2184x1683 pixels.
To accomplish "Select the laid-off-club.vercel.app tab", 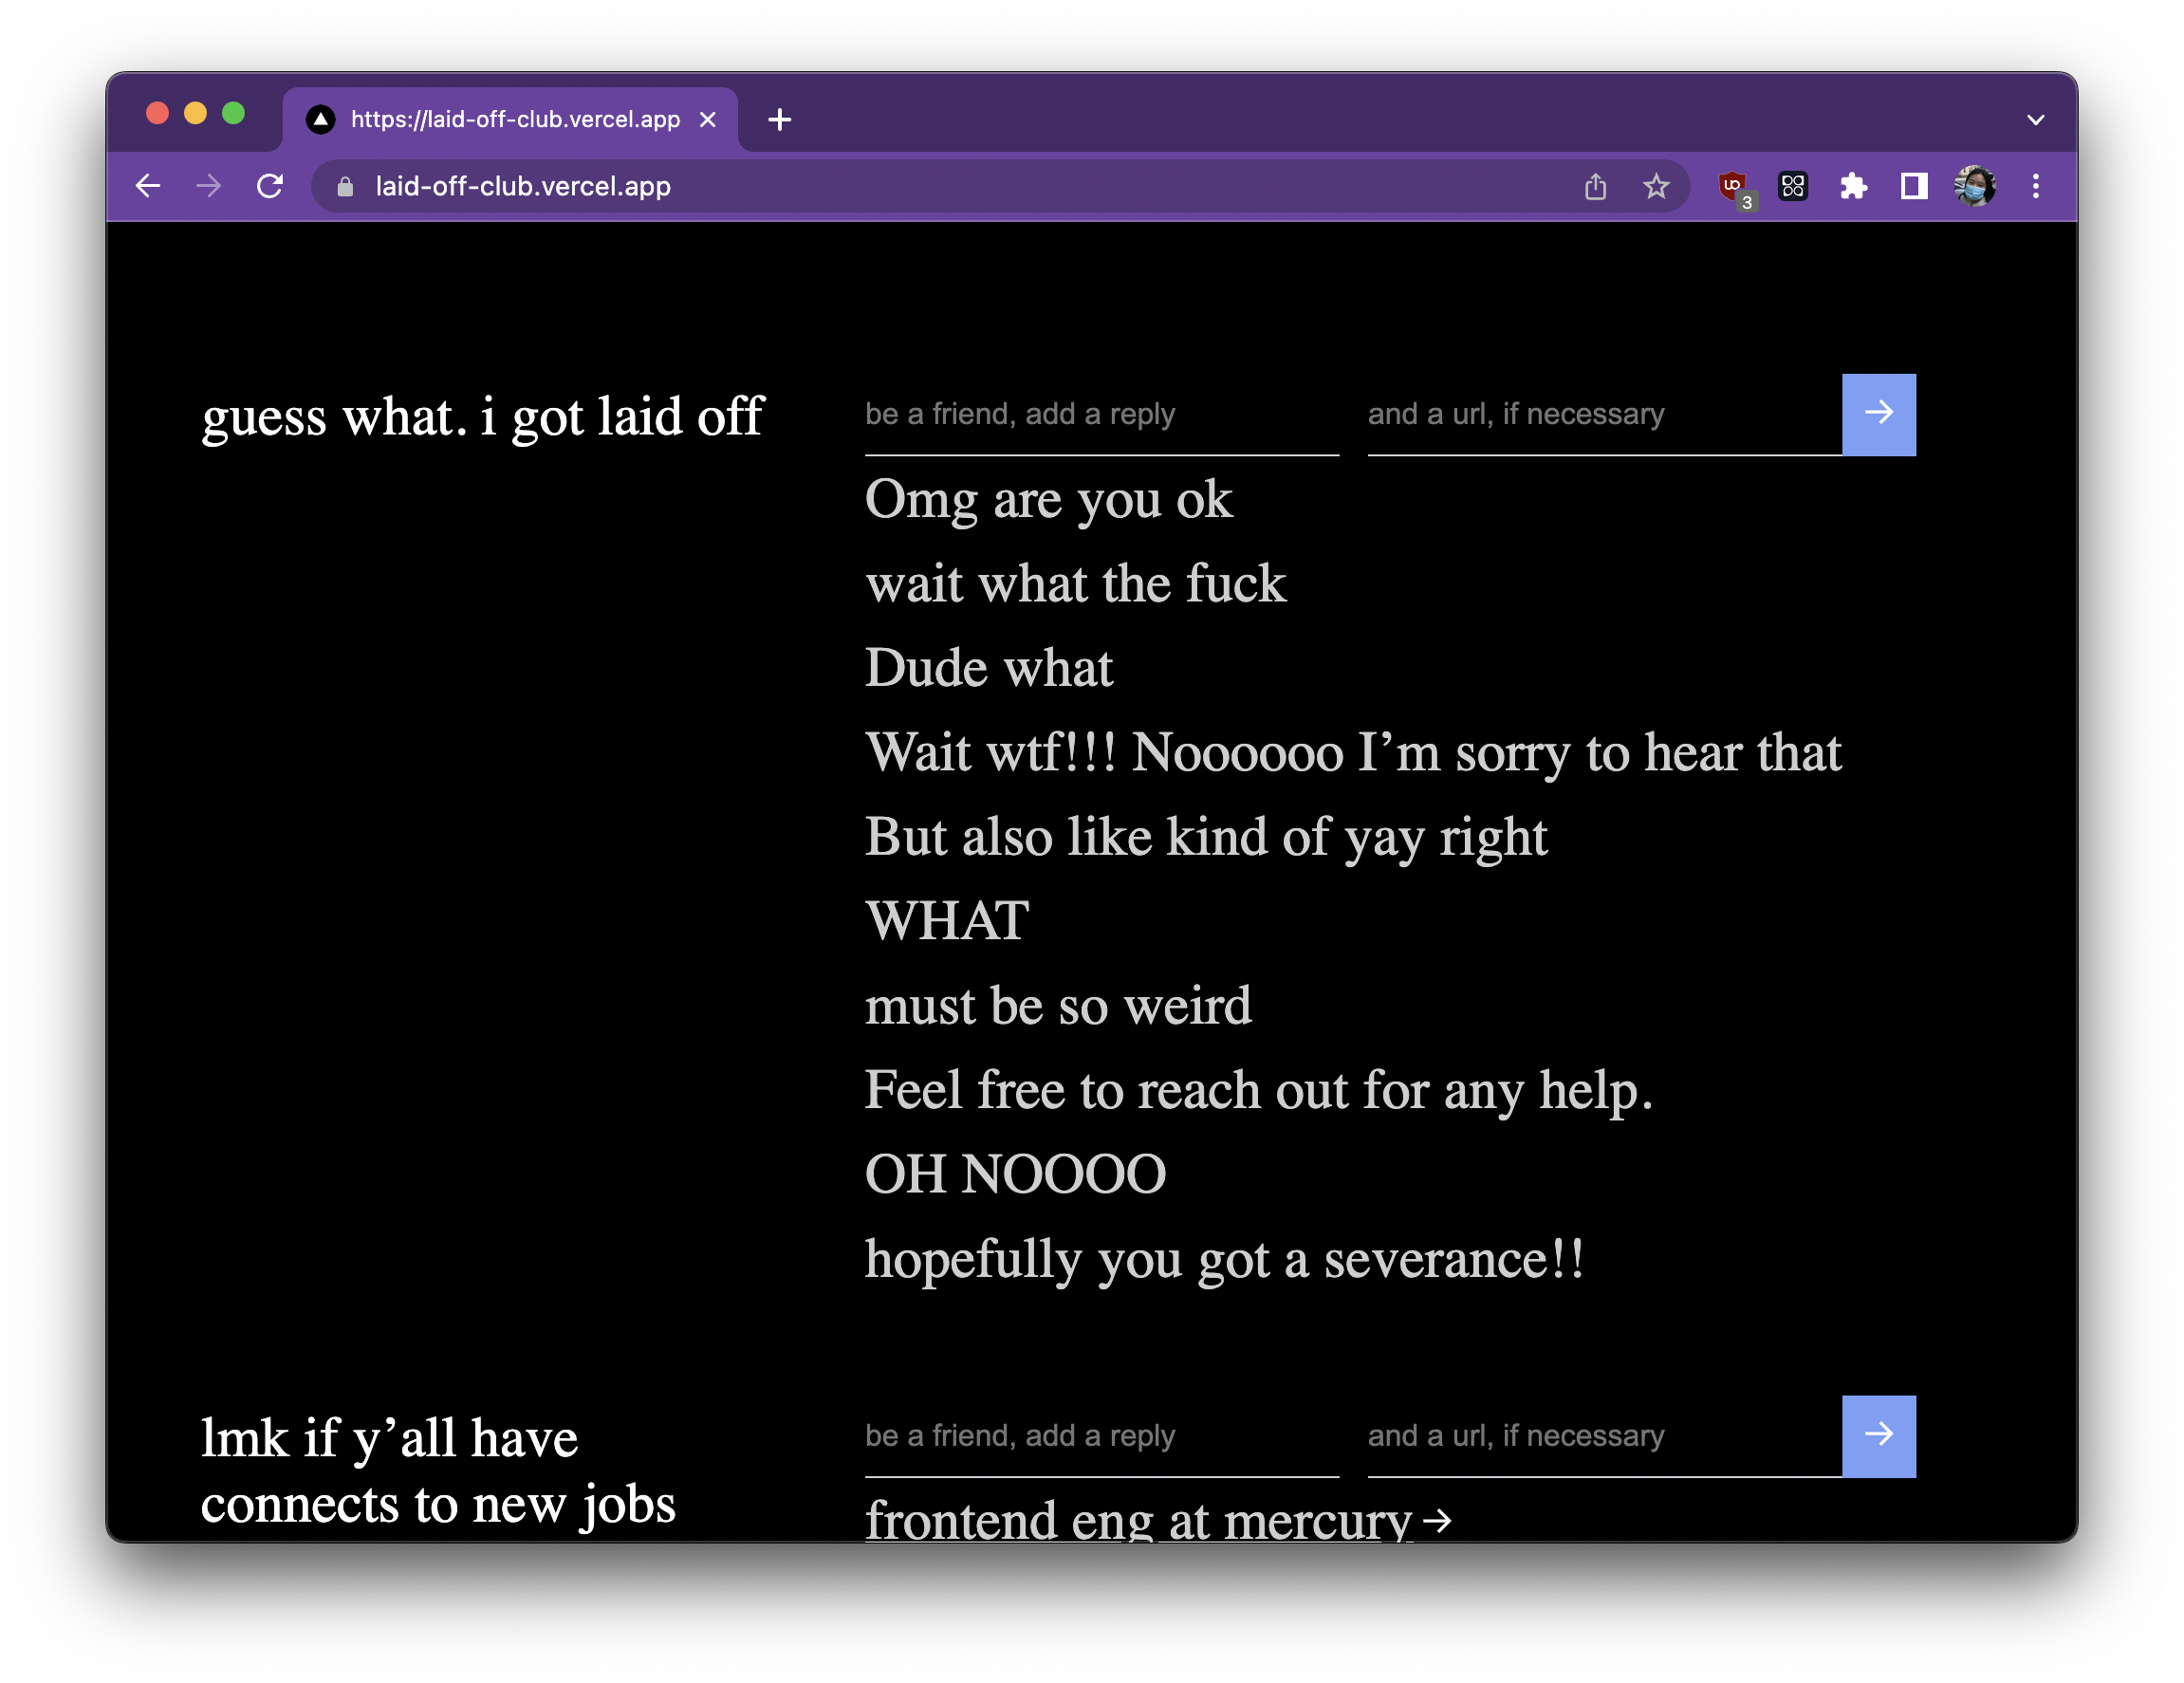I will pos(514,120).
